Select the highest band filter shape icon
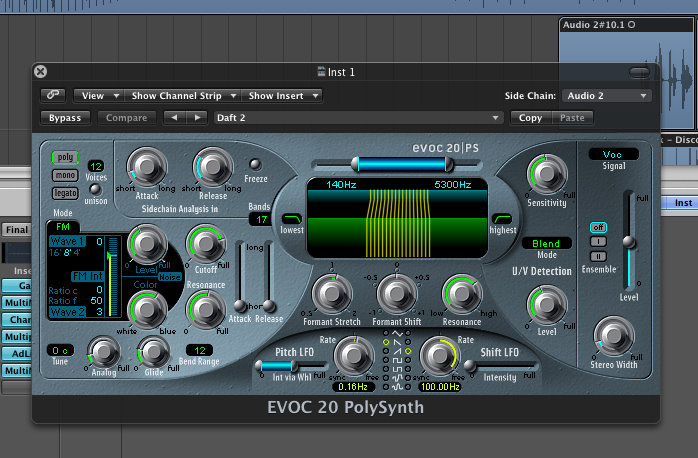Viewport: 698px width, 458px height. [x=502, y=219]
